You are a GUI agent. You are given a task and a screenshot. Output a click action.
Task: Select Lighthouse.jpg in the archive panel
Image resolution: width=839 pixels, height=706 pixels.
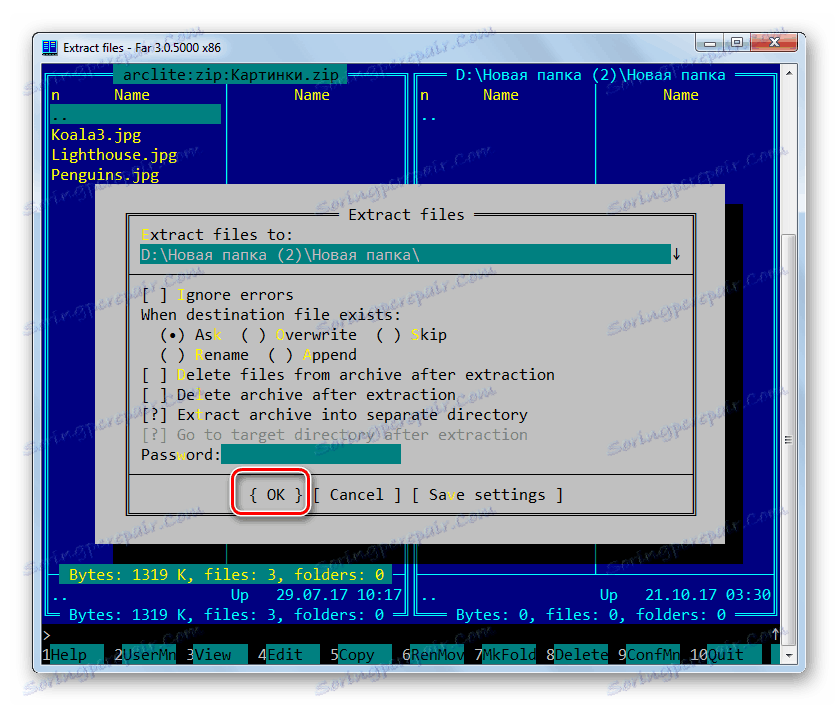[114, 155]
